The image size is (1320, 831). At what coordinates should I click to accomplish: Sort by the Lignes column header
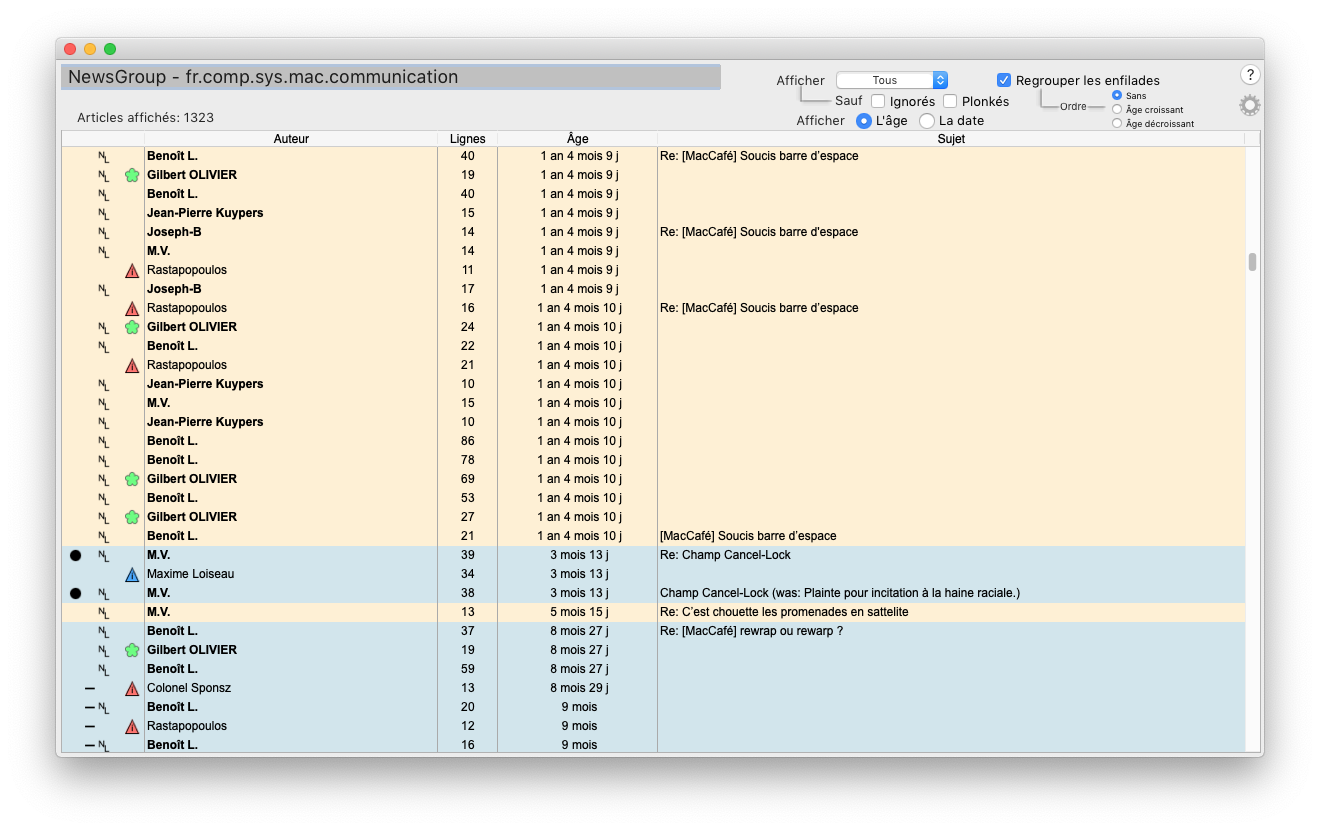(467, 139)
